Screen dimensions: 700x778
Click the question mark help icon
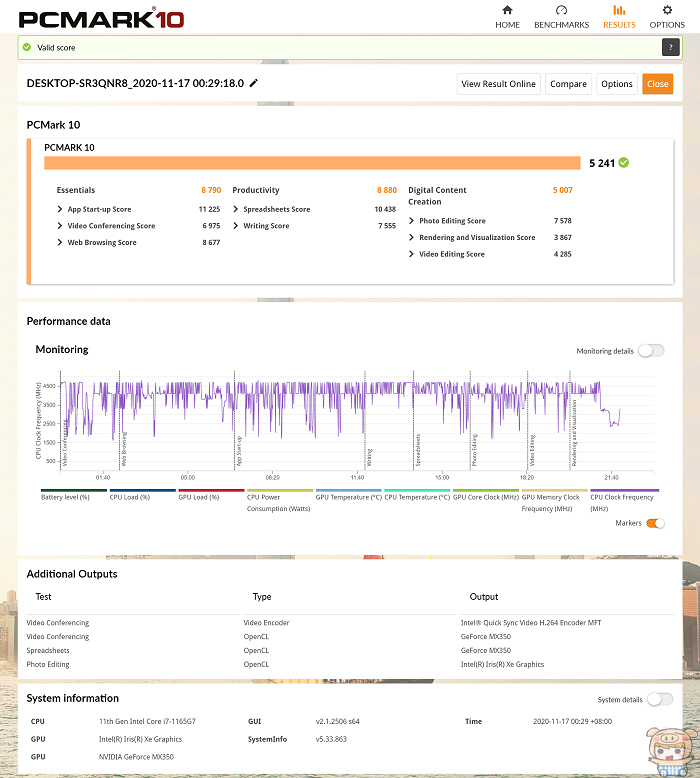[670, 47]
